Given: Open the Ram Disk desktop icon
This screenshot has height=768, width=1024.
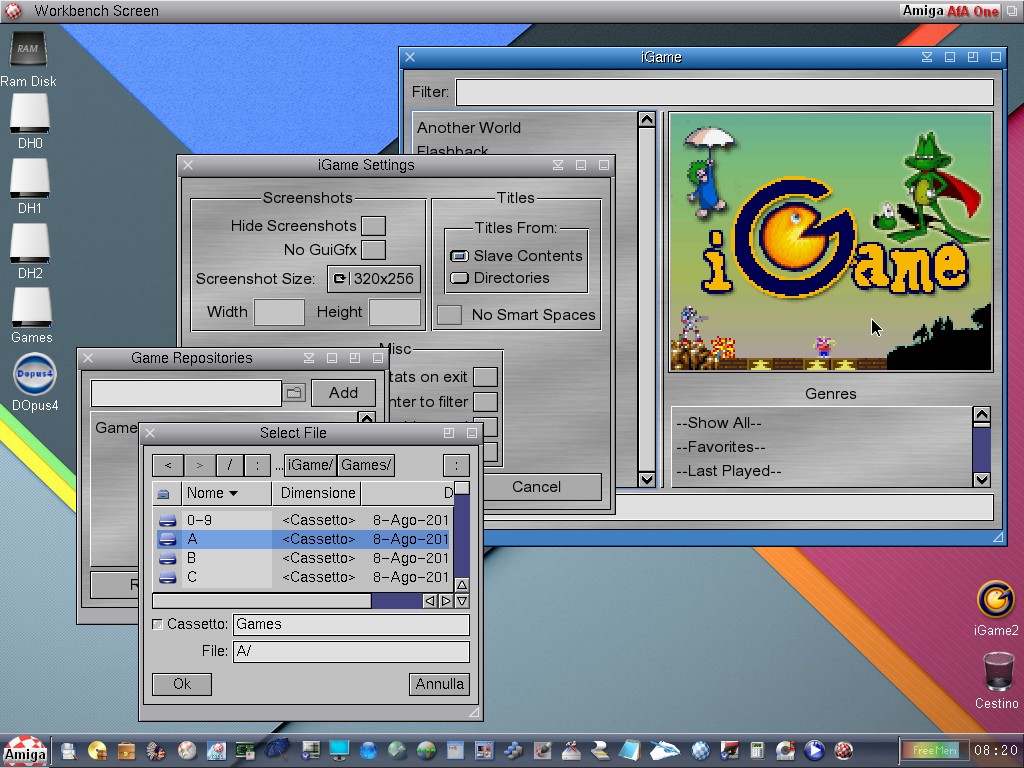Looking at the screenshot, I should [28, 52].
